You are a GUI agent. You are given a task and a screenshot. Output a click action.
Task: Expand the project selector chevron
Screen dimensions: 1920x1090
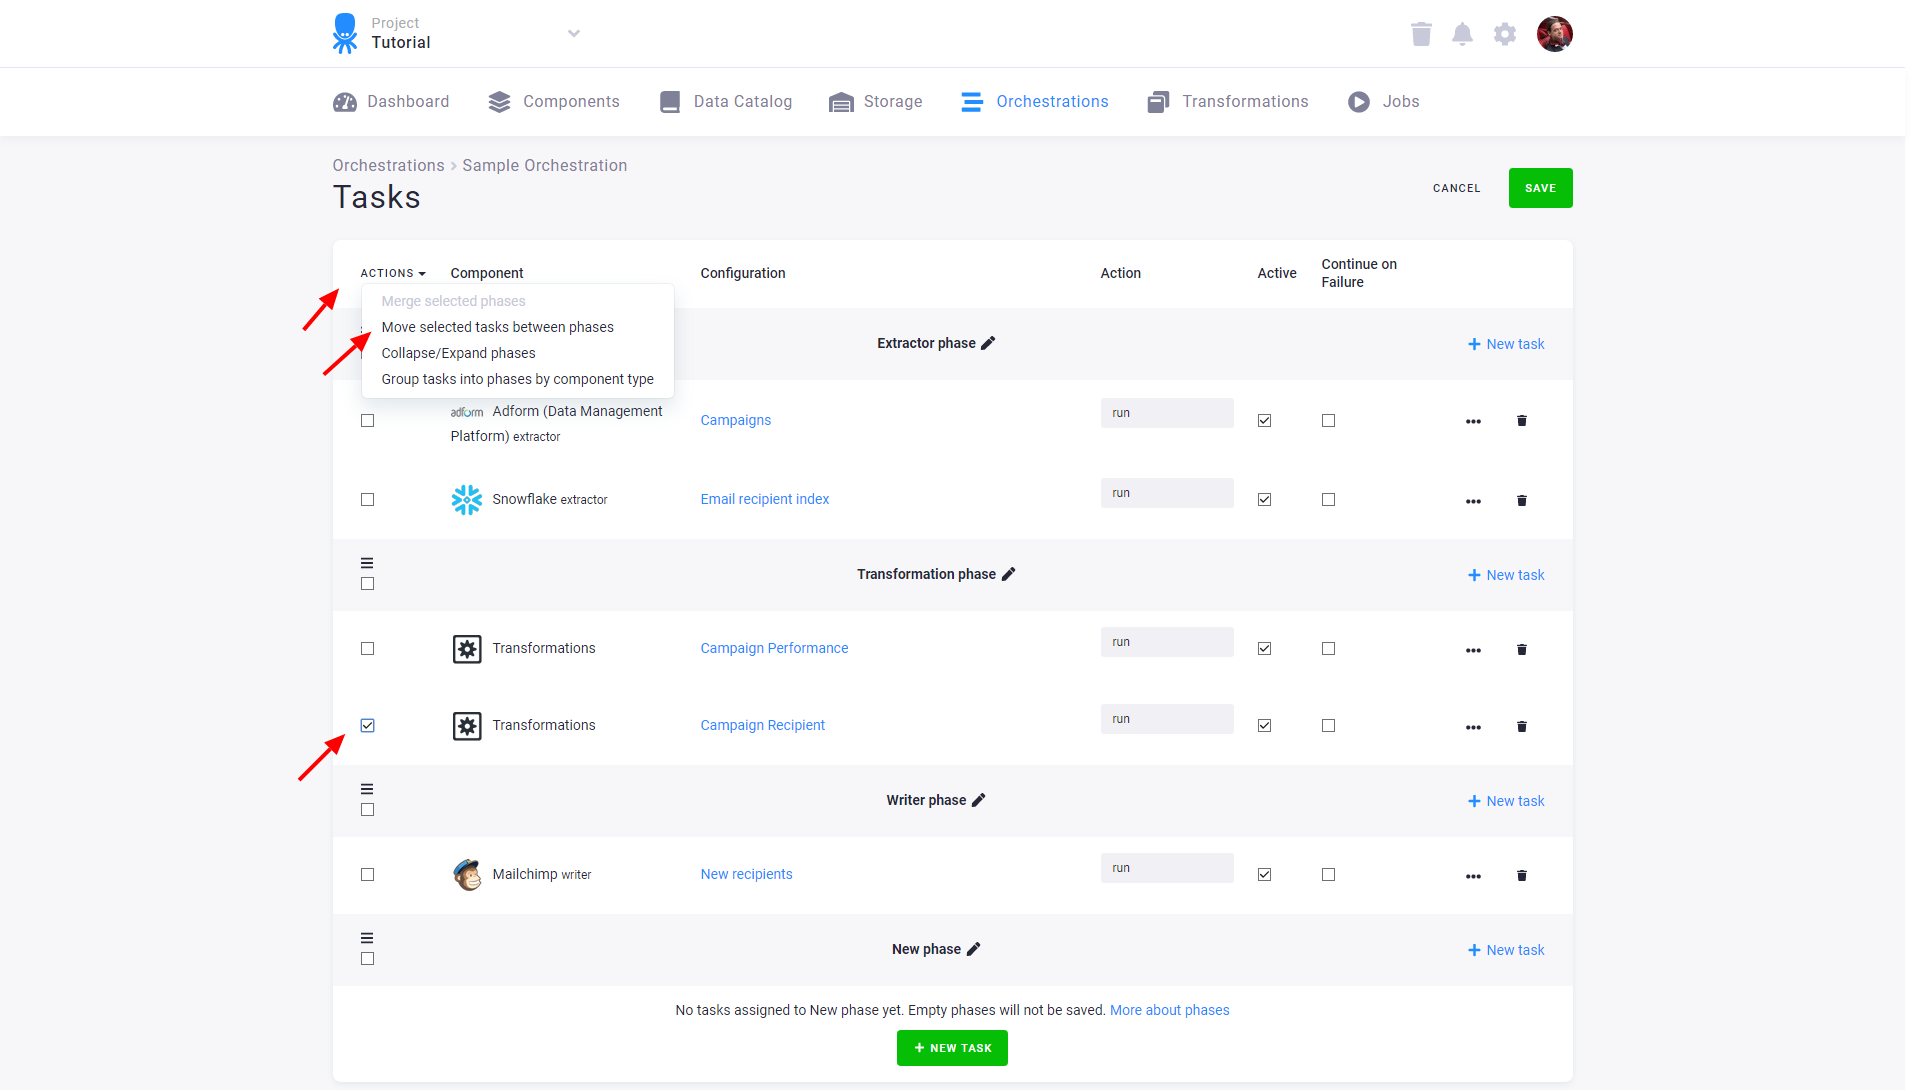[x=574, y=33]
